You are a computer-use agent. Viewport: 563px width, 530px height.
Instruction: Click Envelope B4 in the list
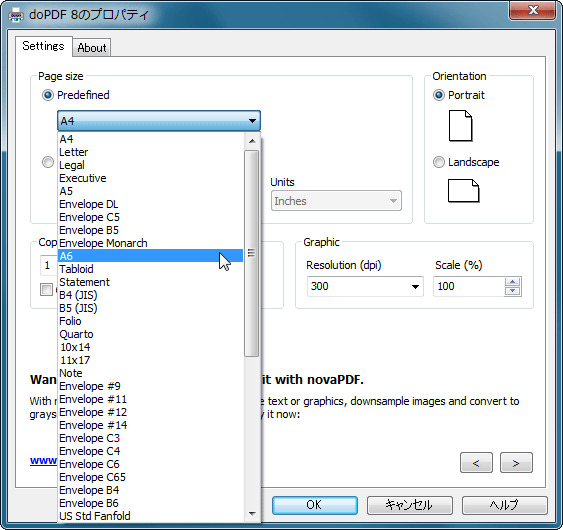(x=150, y=490)
